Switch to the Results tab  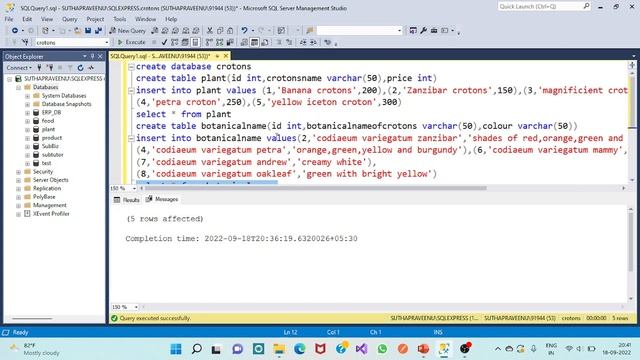click(x=127, y=200)
